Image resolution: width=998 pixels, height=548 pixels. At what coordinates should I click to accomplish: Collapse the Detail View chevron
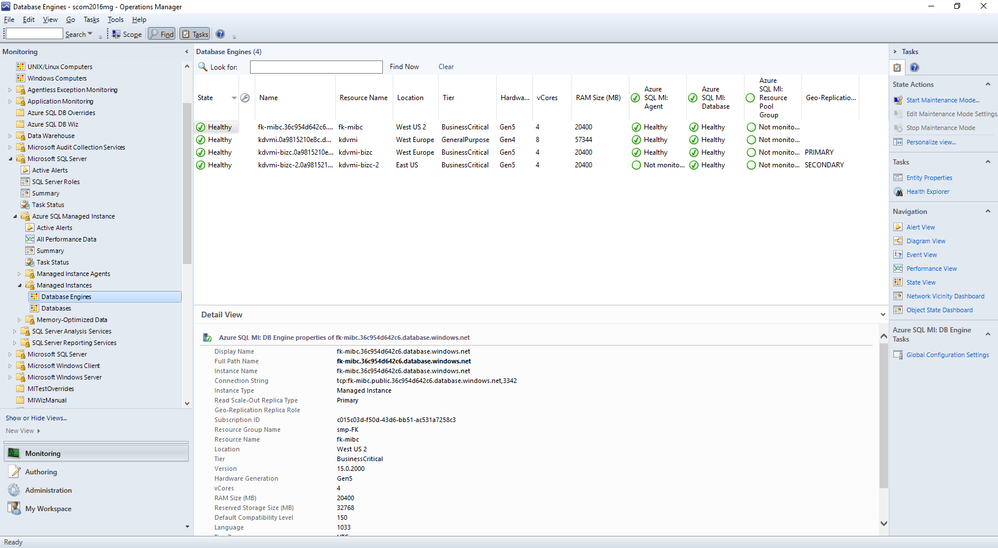pyautogui.click(x=883, y=314)
